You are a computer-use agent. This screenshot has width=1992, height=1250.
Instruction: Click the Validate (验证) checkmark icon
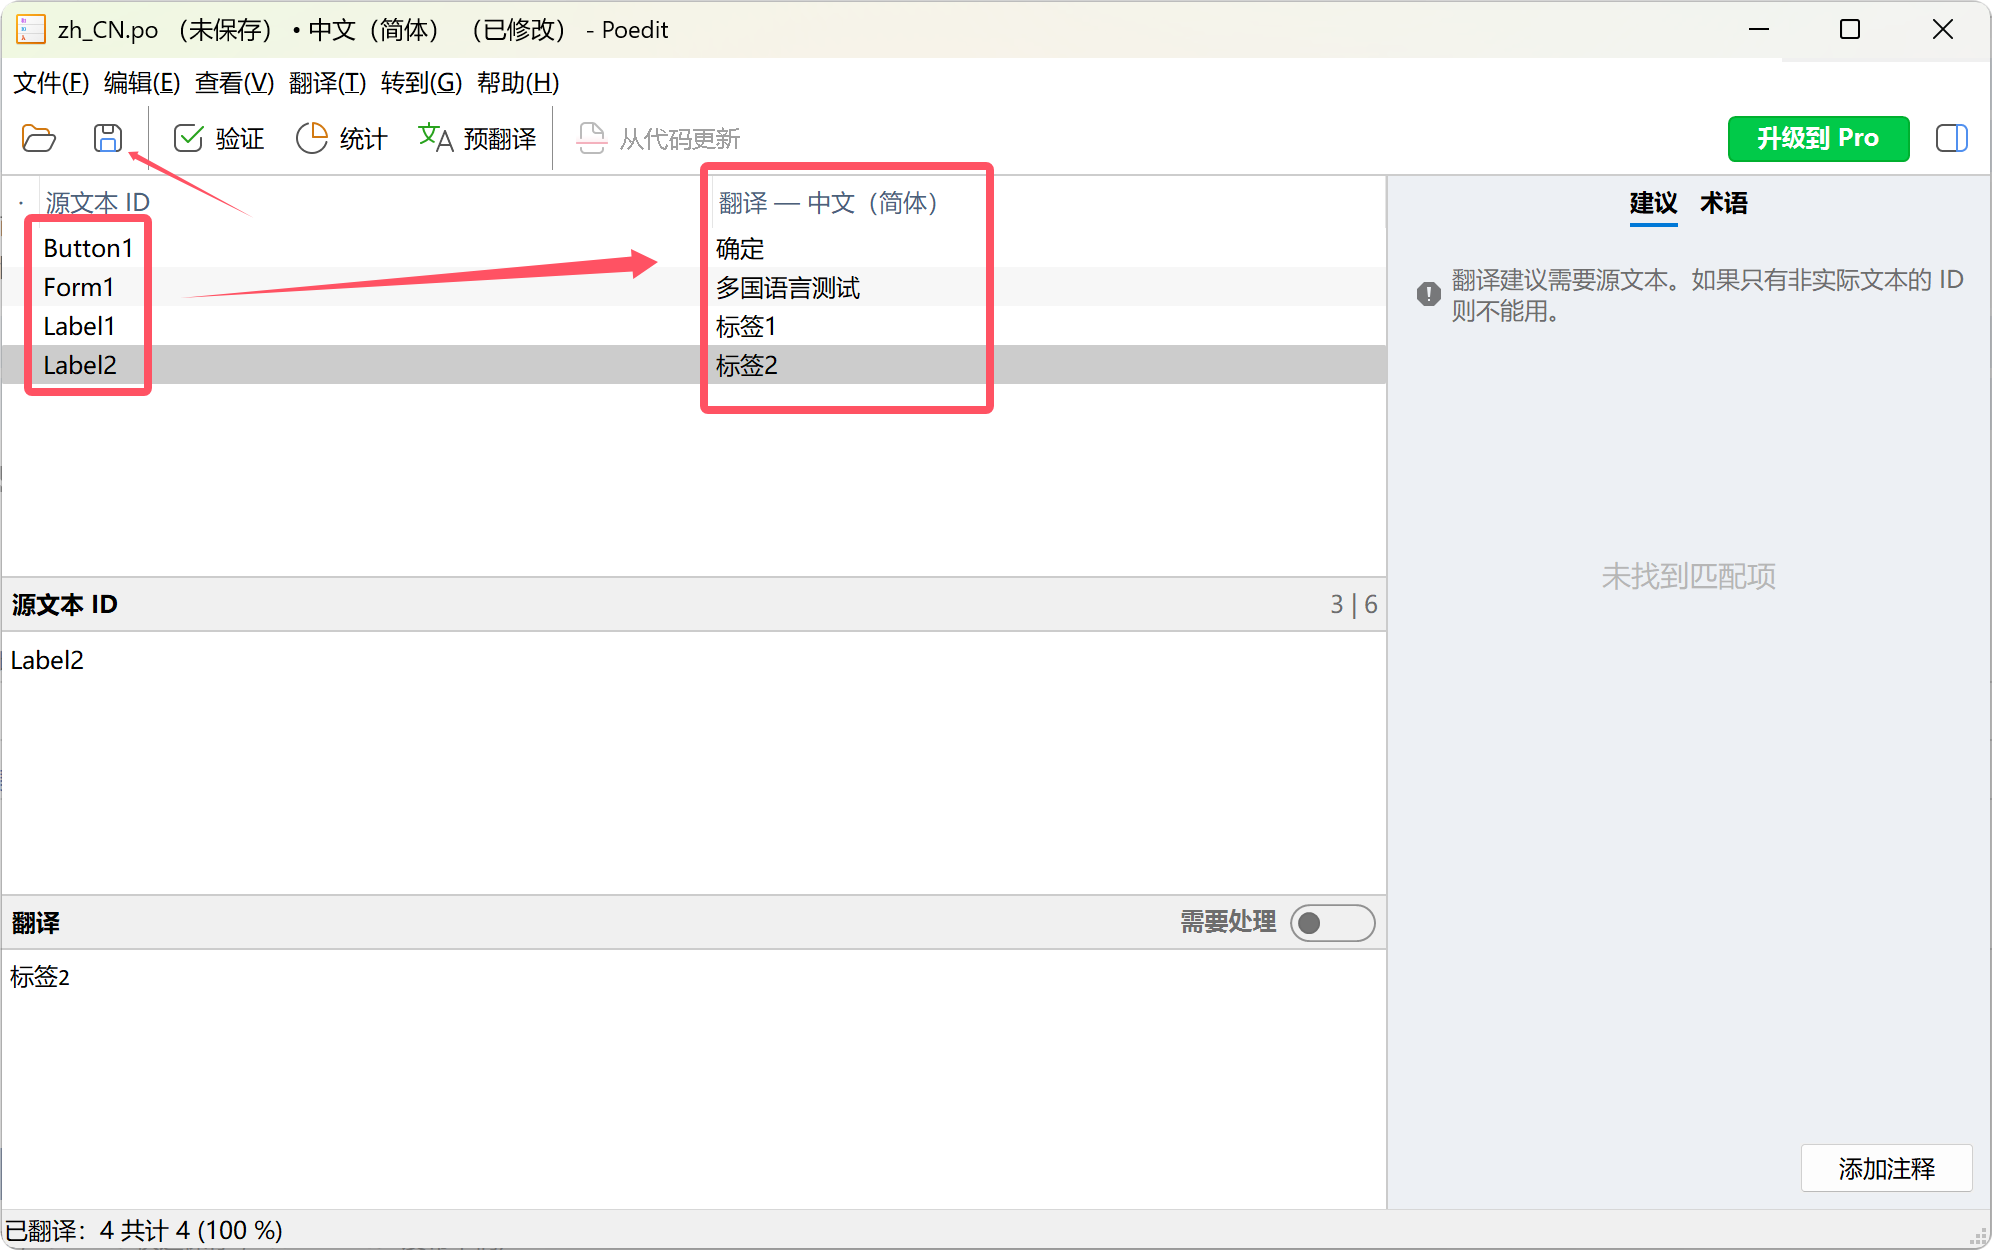click(189, 138)
